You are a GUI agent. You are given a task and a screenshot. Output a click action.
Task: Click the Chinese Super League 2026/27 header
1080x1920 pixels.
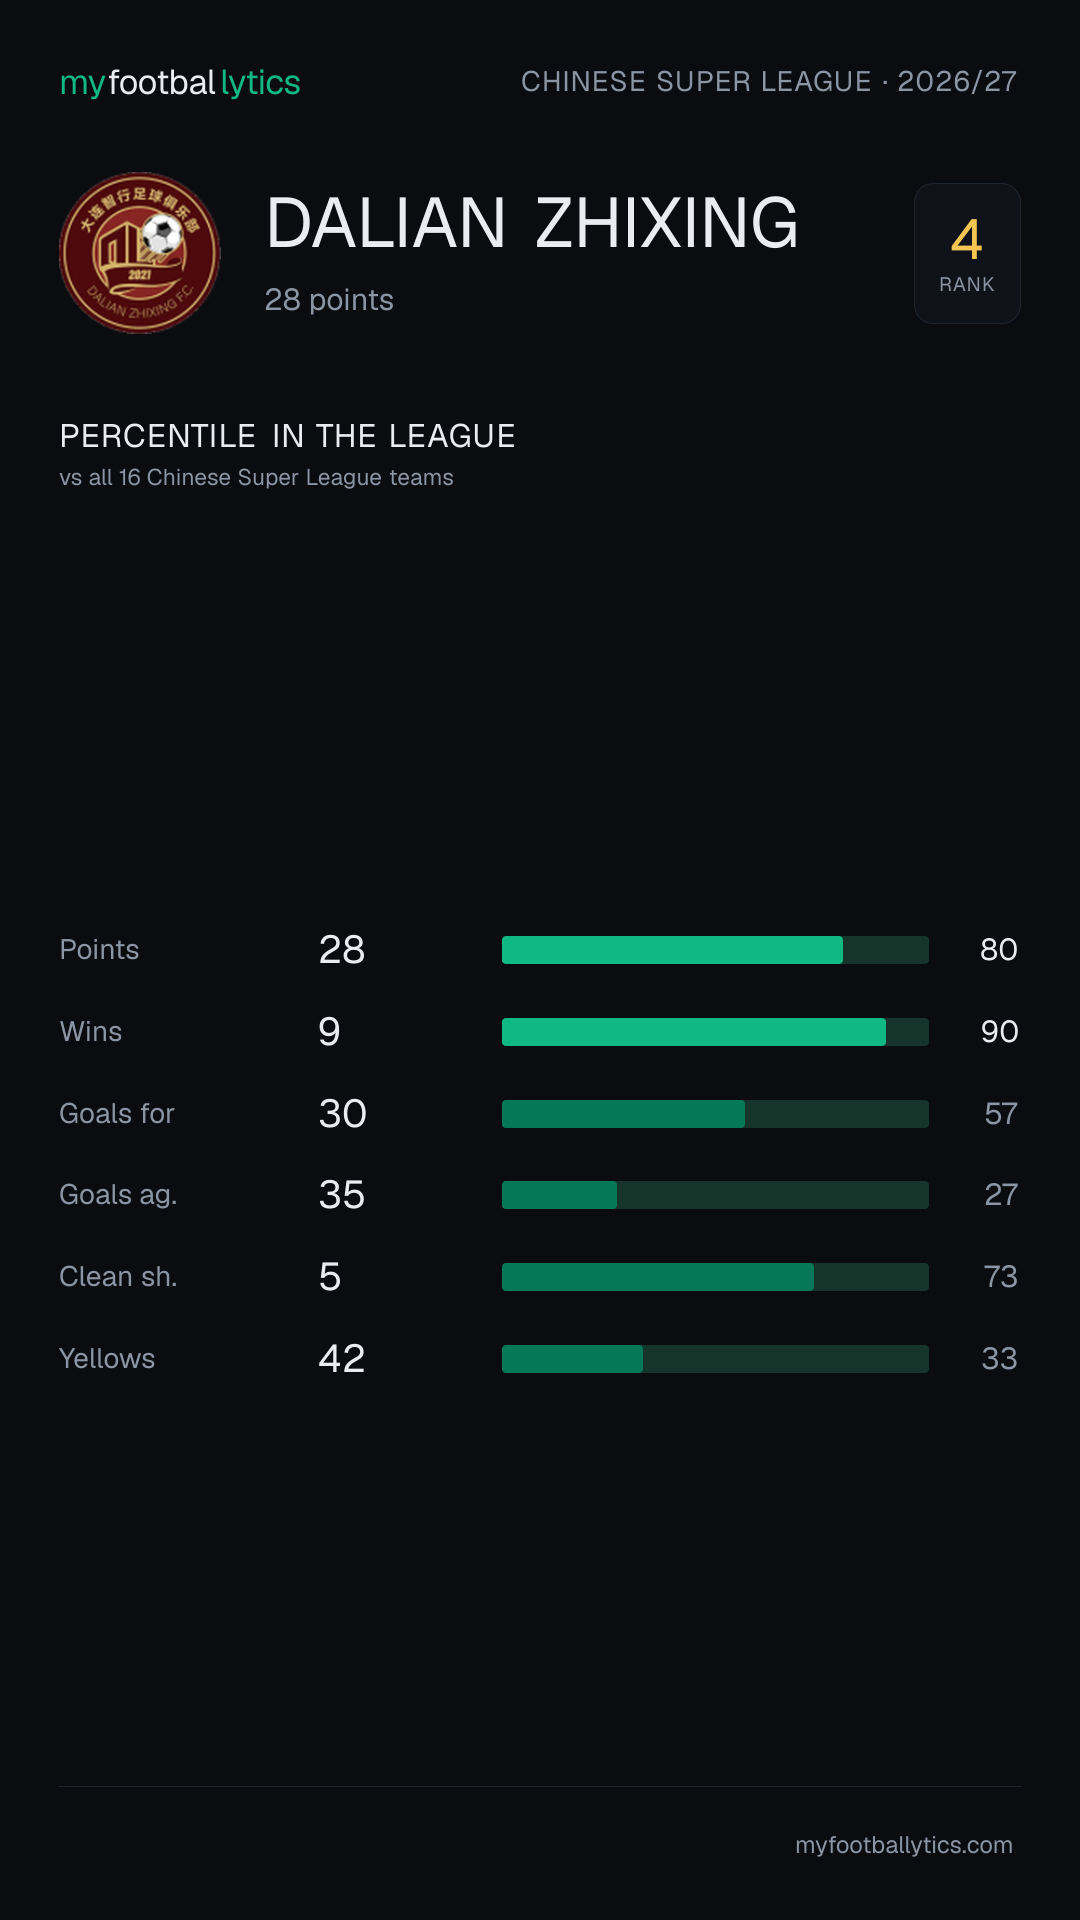769,82
